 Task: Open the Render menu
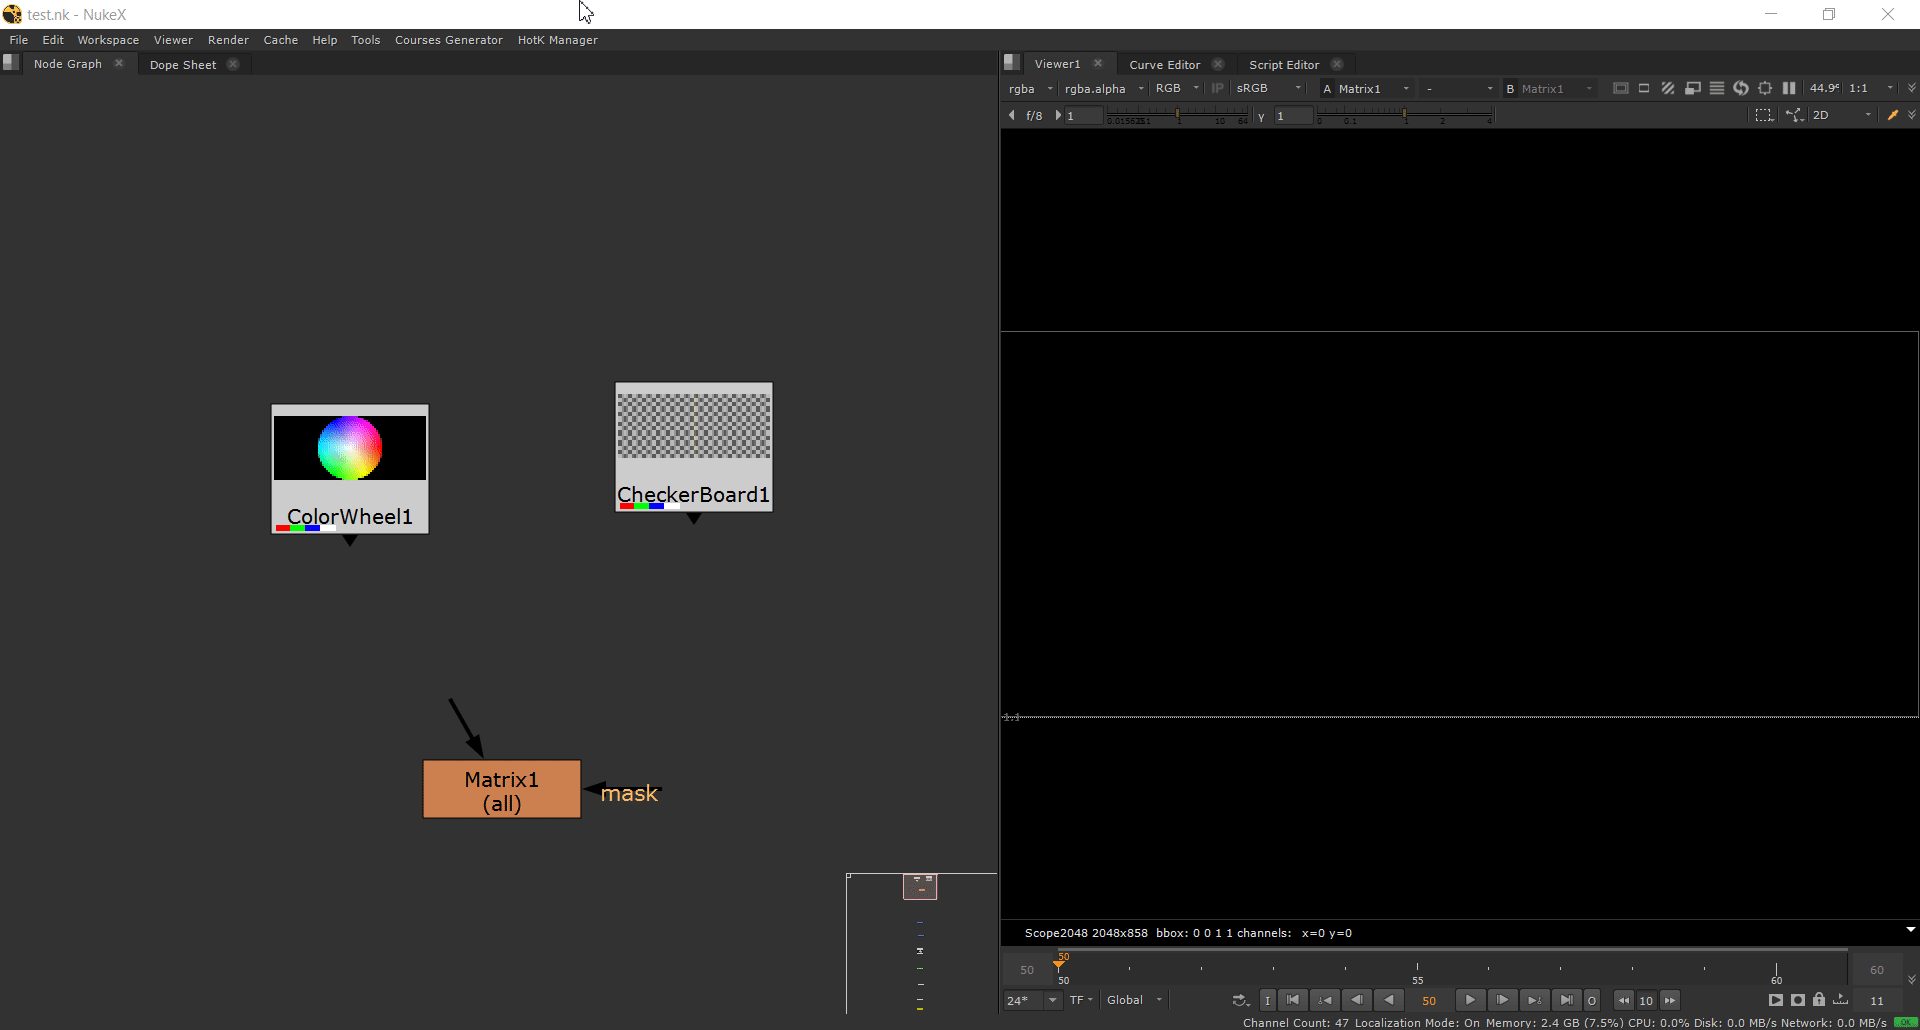click(x=228, y=40)
